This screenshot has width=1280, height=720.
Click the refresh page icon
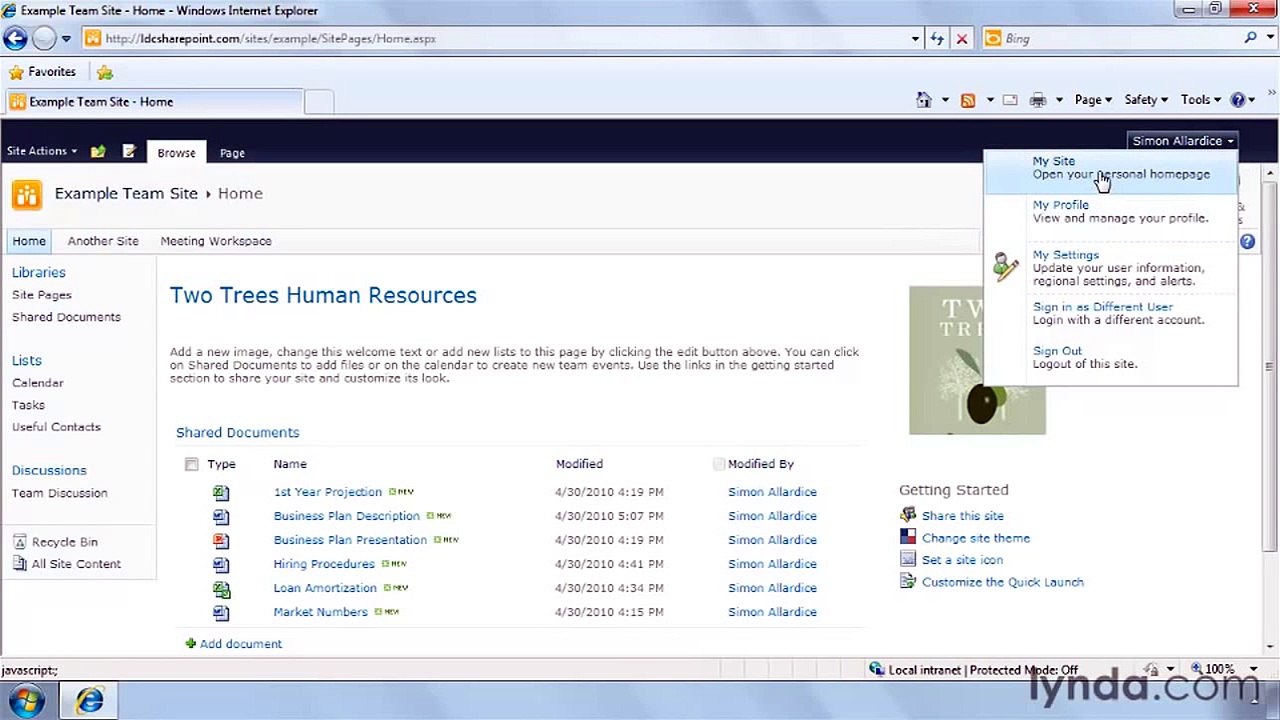[937, 38]
